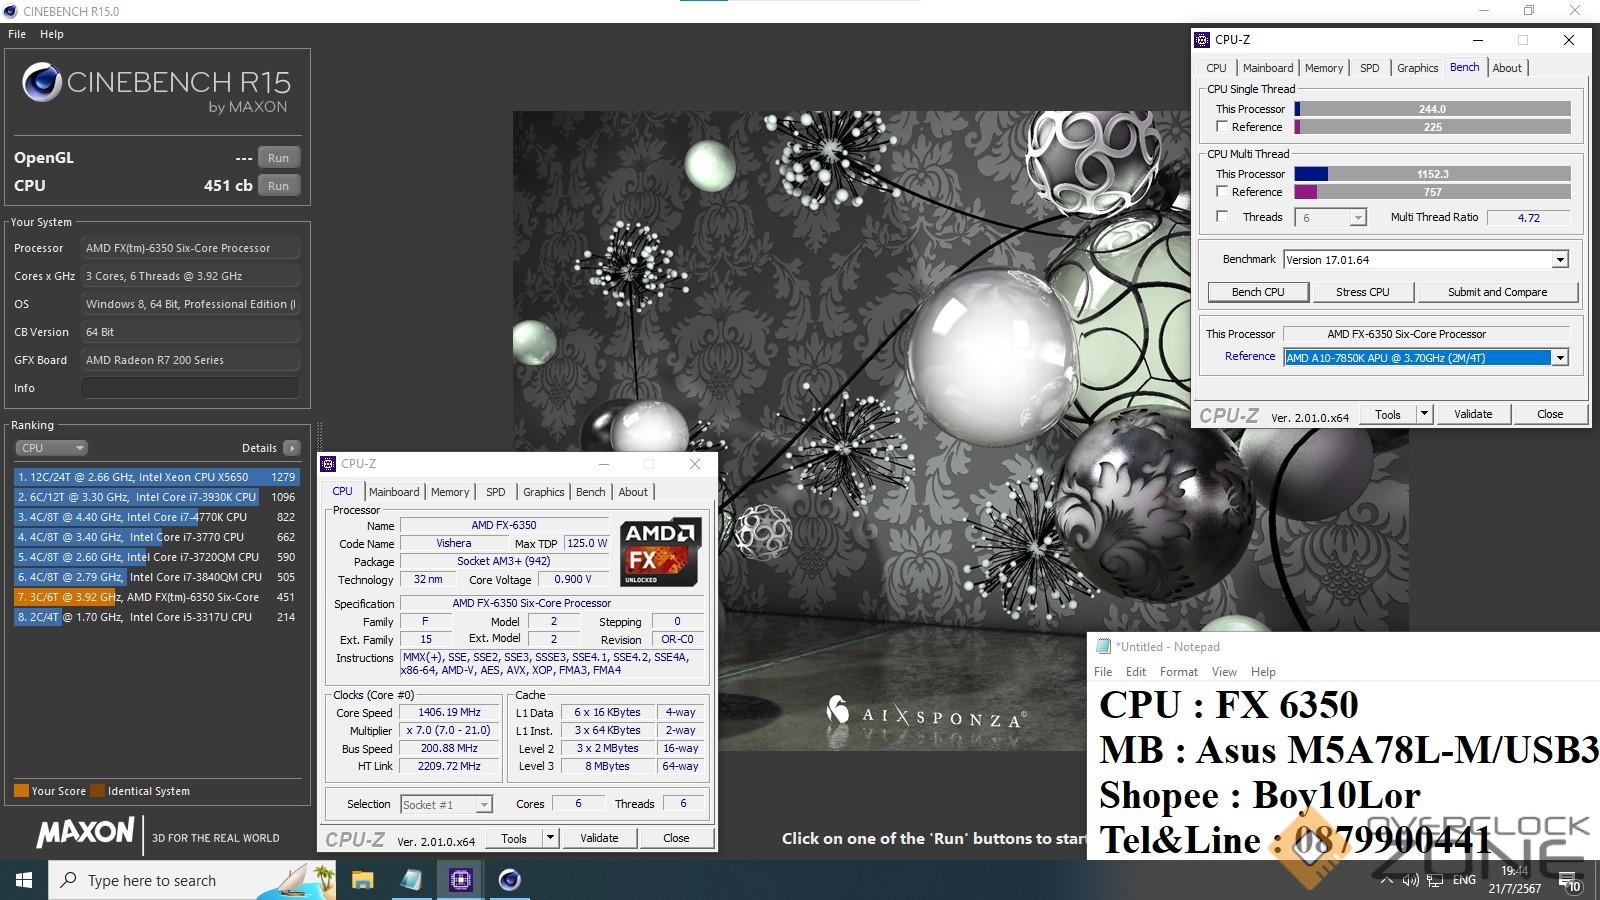Click the Details arrow in Ranking panel
Viewport: 1600px width, 900px height.
pos(292,448)
